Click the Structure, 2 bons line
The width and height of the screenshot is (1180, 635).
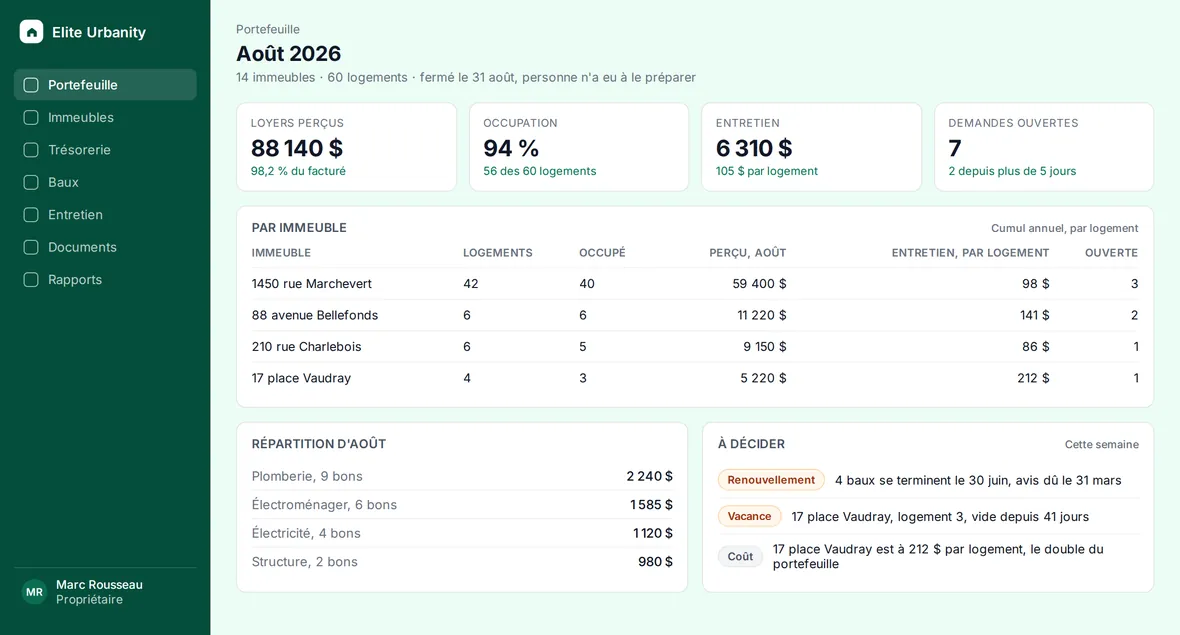pos(462,562)
